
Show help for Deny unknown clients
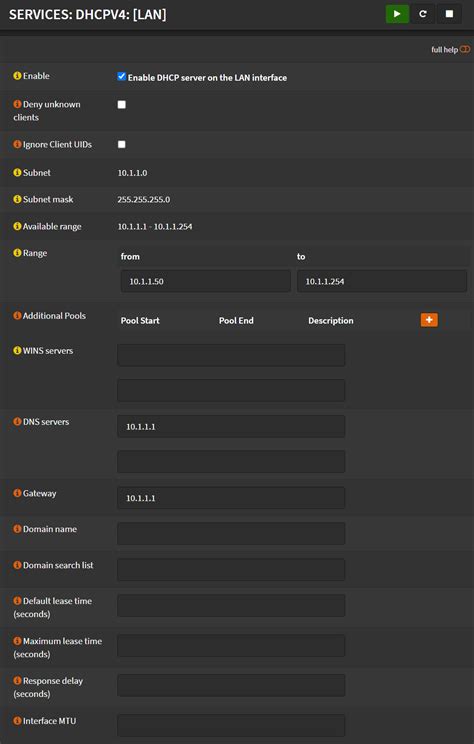tap(17, 104)
